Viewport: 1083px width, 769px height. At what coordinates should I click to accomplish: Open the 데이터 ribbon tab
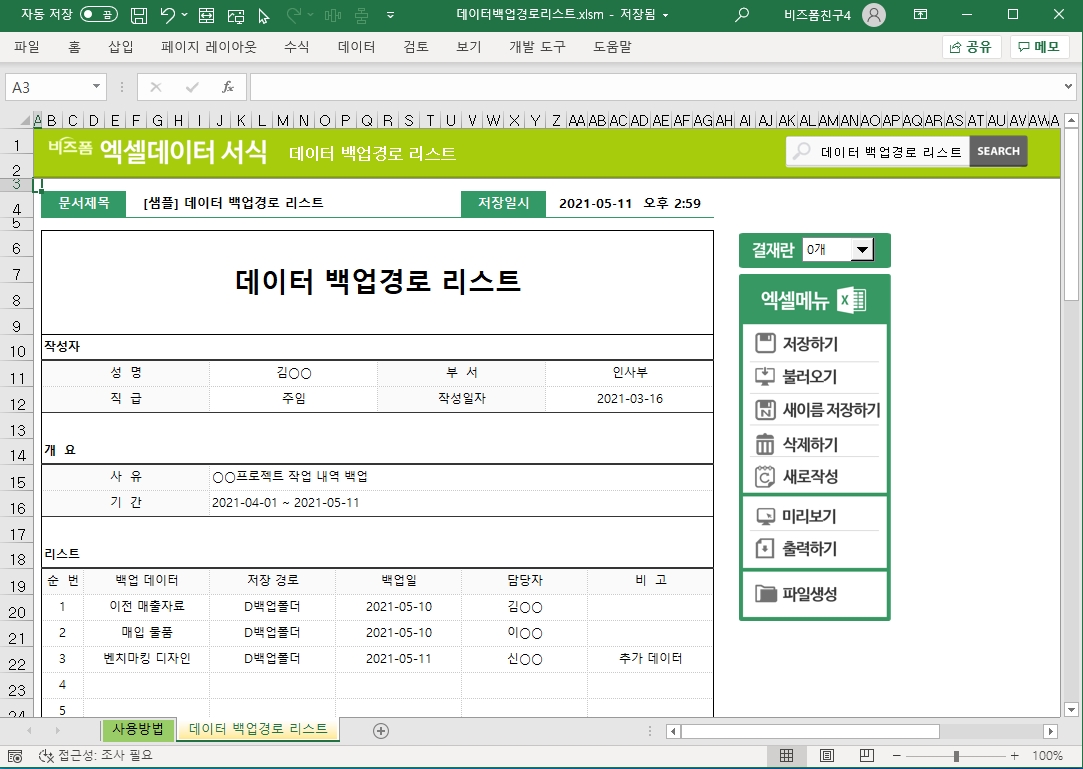[x=356, y=47]
